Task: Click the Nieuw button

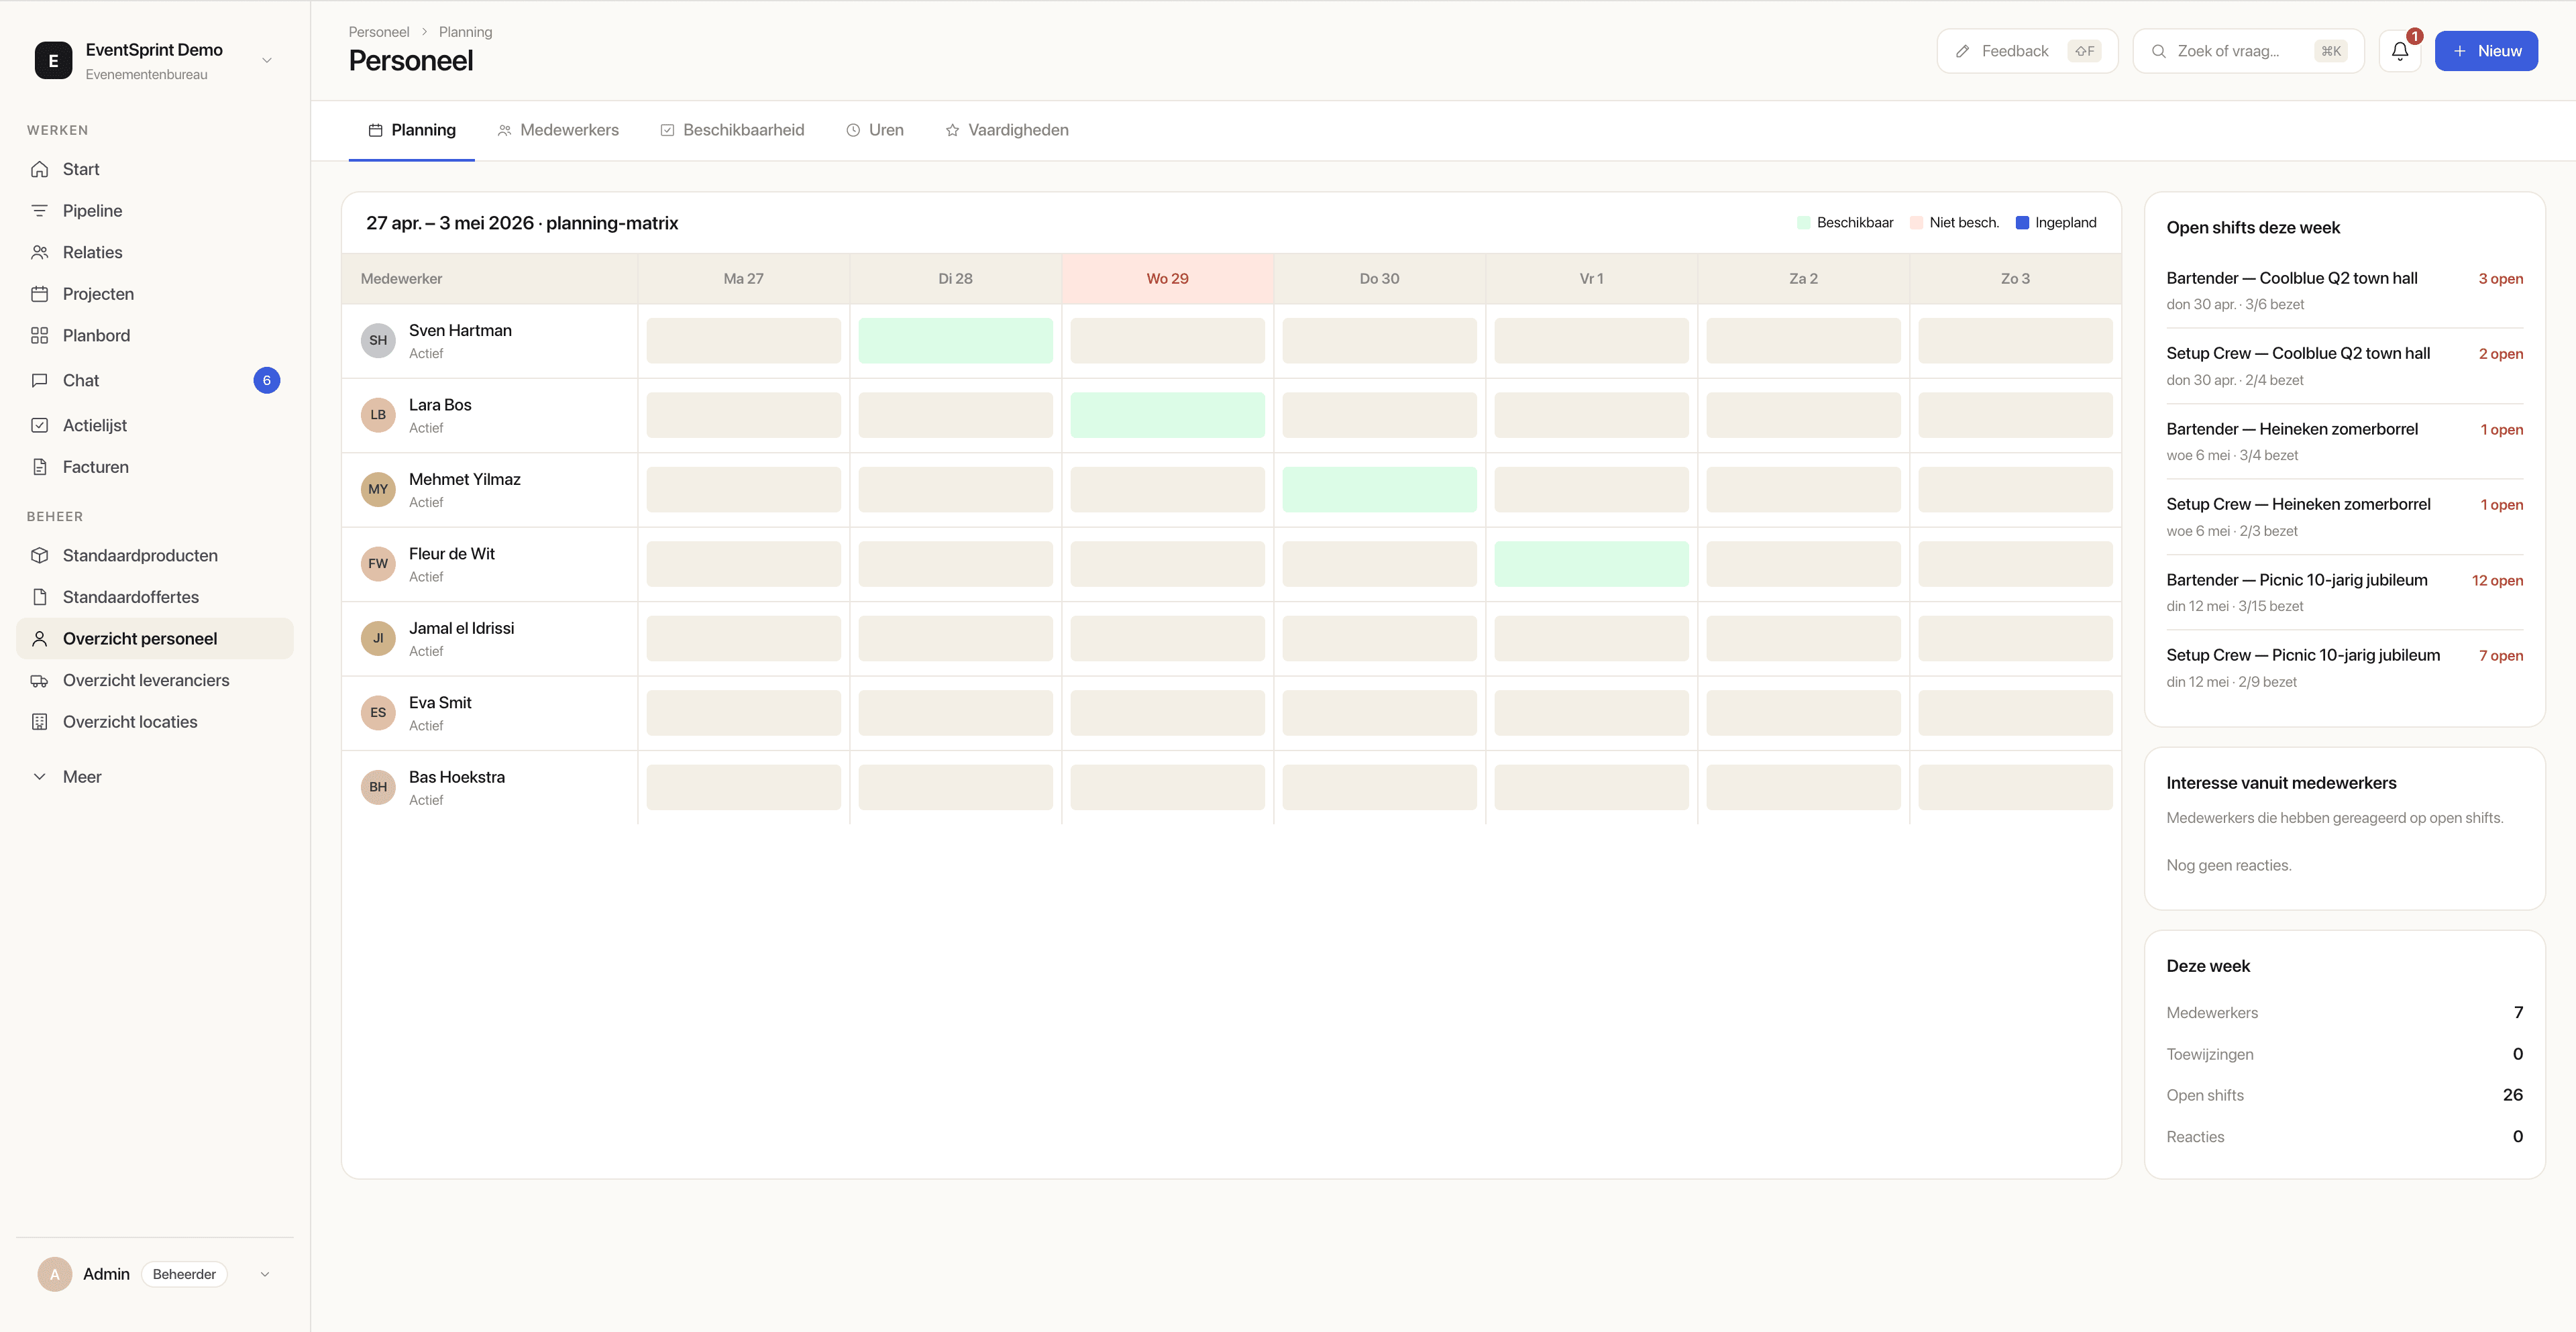Action: pyautogui.click(x=2485, y=51)
